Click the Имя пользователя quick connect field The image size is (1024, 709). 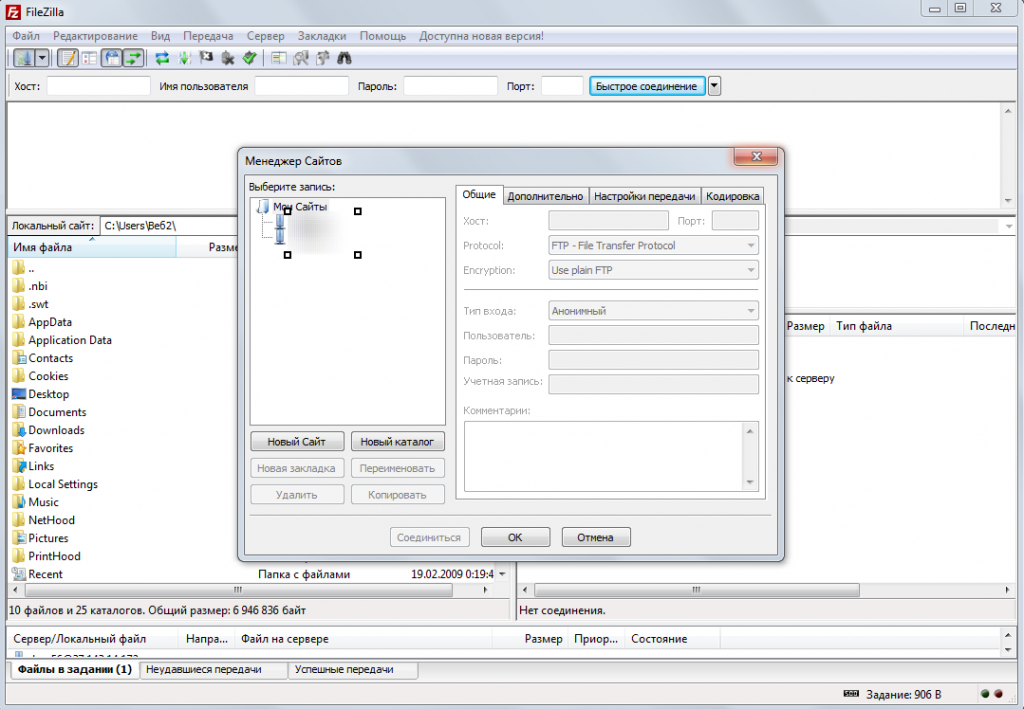pos(301,86)
